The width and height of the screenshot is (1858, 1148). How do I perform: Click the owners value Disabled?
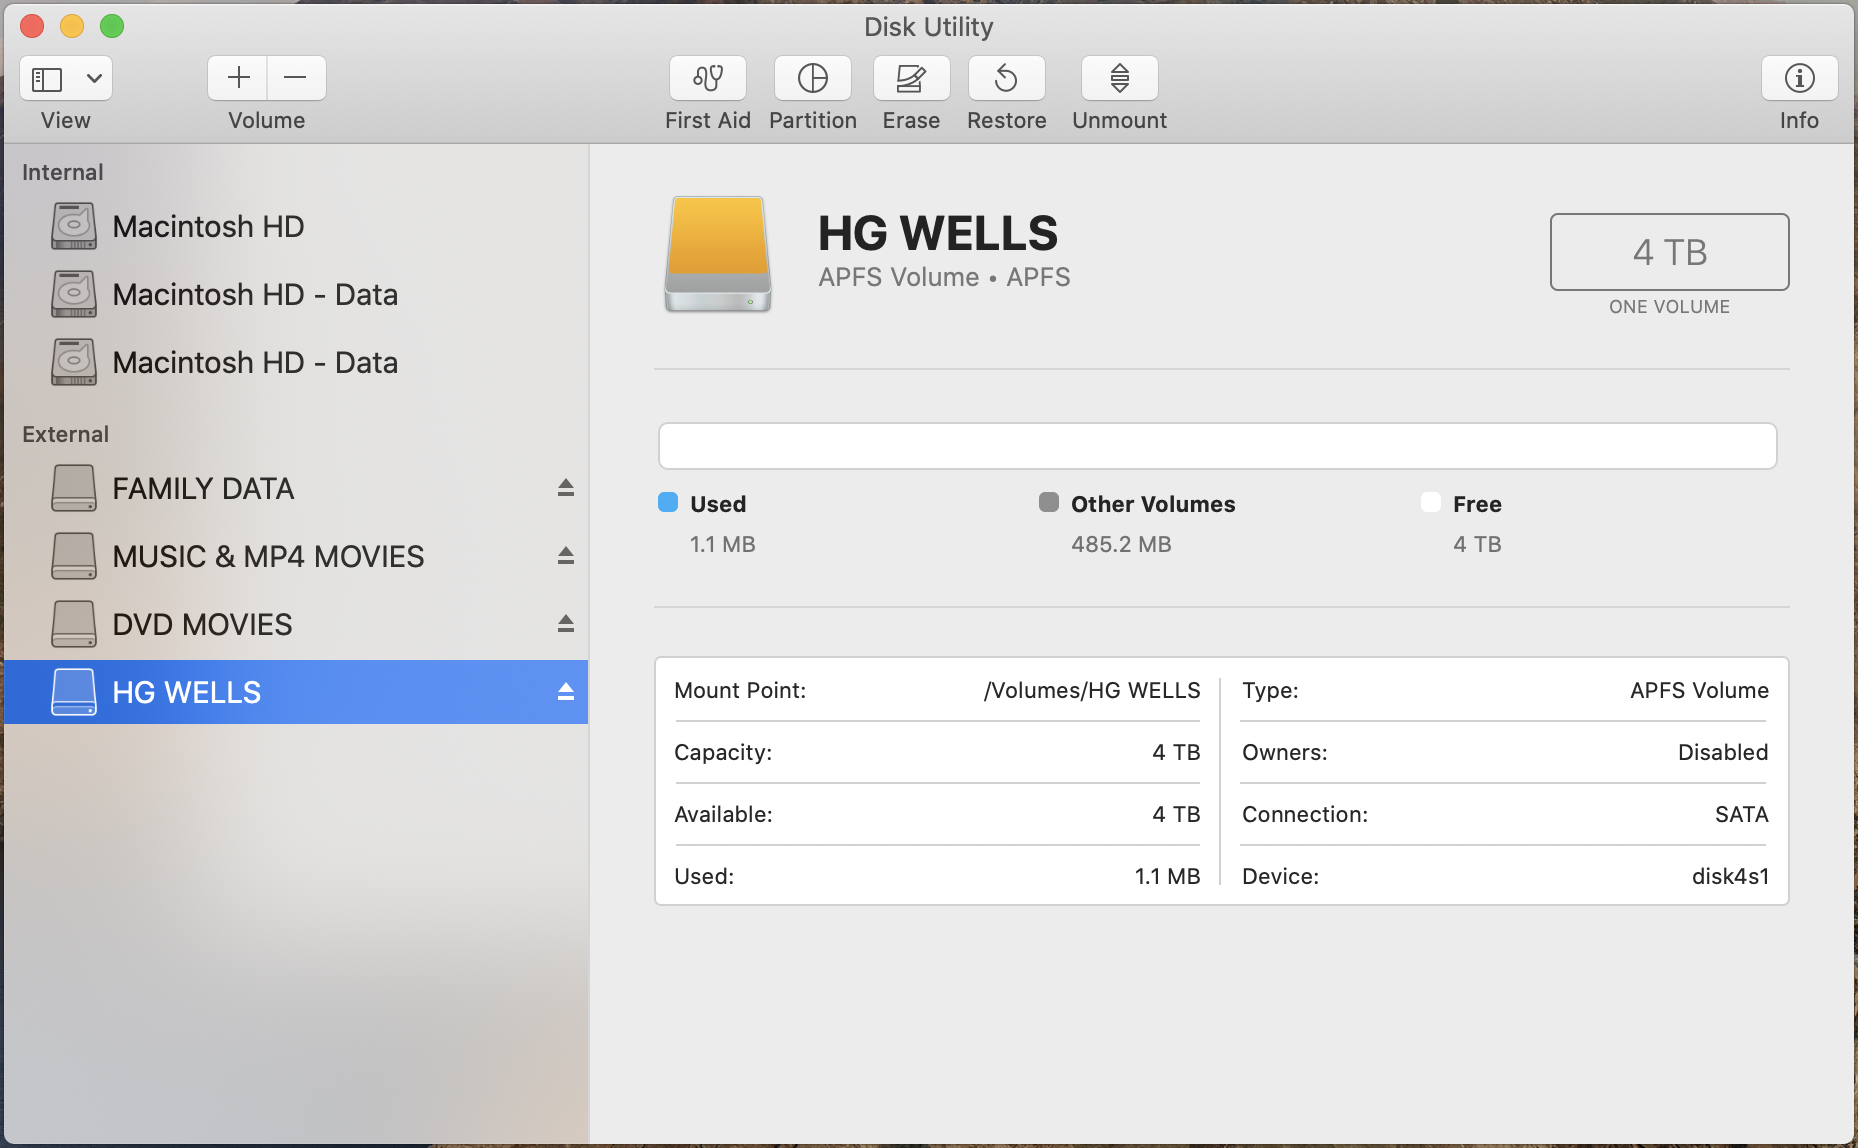1723,752
